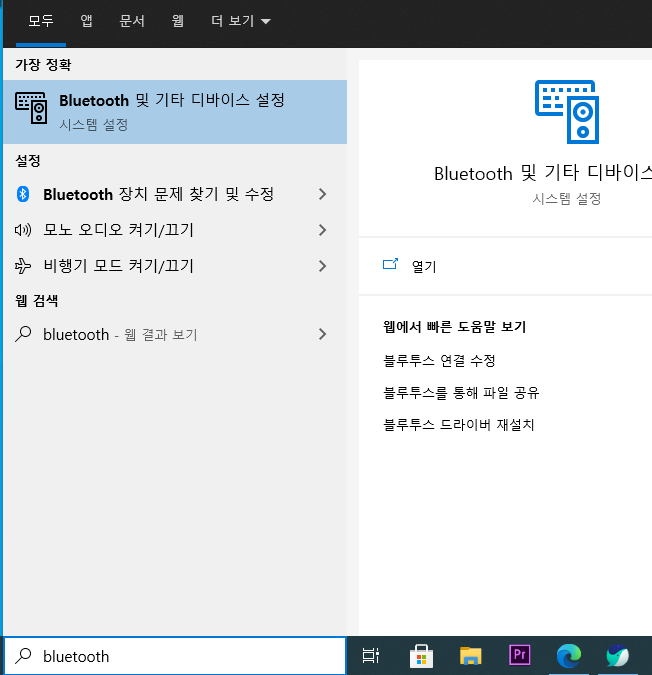Click the open-window icon beside 열기
Image resolution: width=652 pixels, height=675 pixels.
(x=390, y=264)
